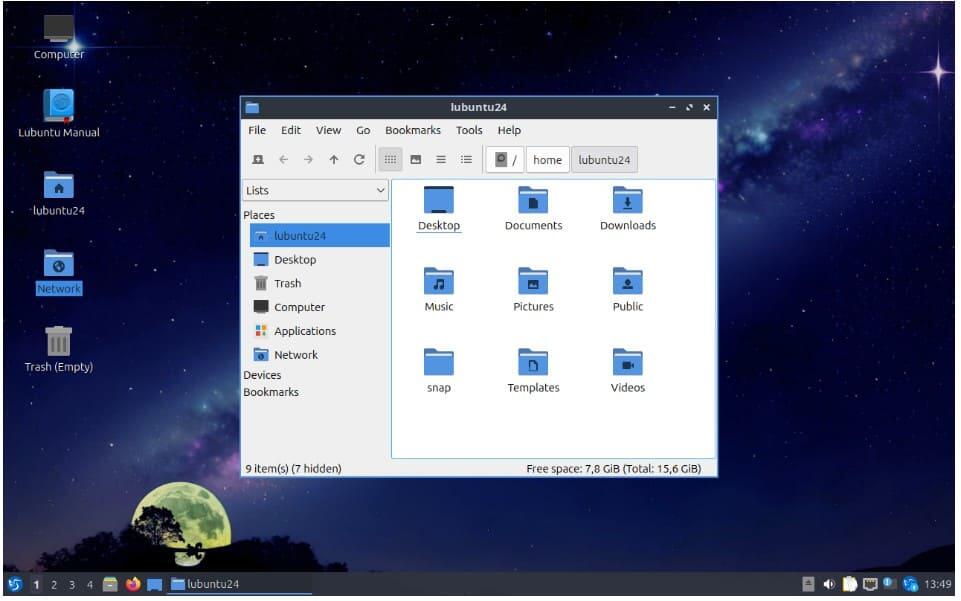Open the Tools menu

(x=469, y=130)
